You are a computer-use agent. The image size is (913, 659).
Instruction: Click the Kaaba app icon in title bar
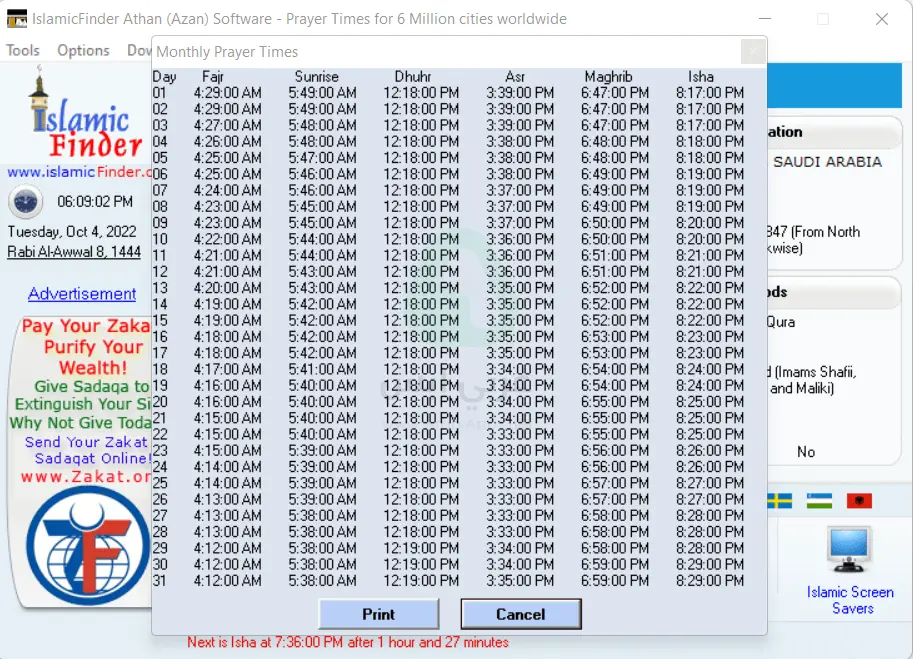[17, 19]
